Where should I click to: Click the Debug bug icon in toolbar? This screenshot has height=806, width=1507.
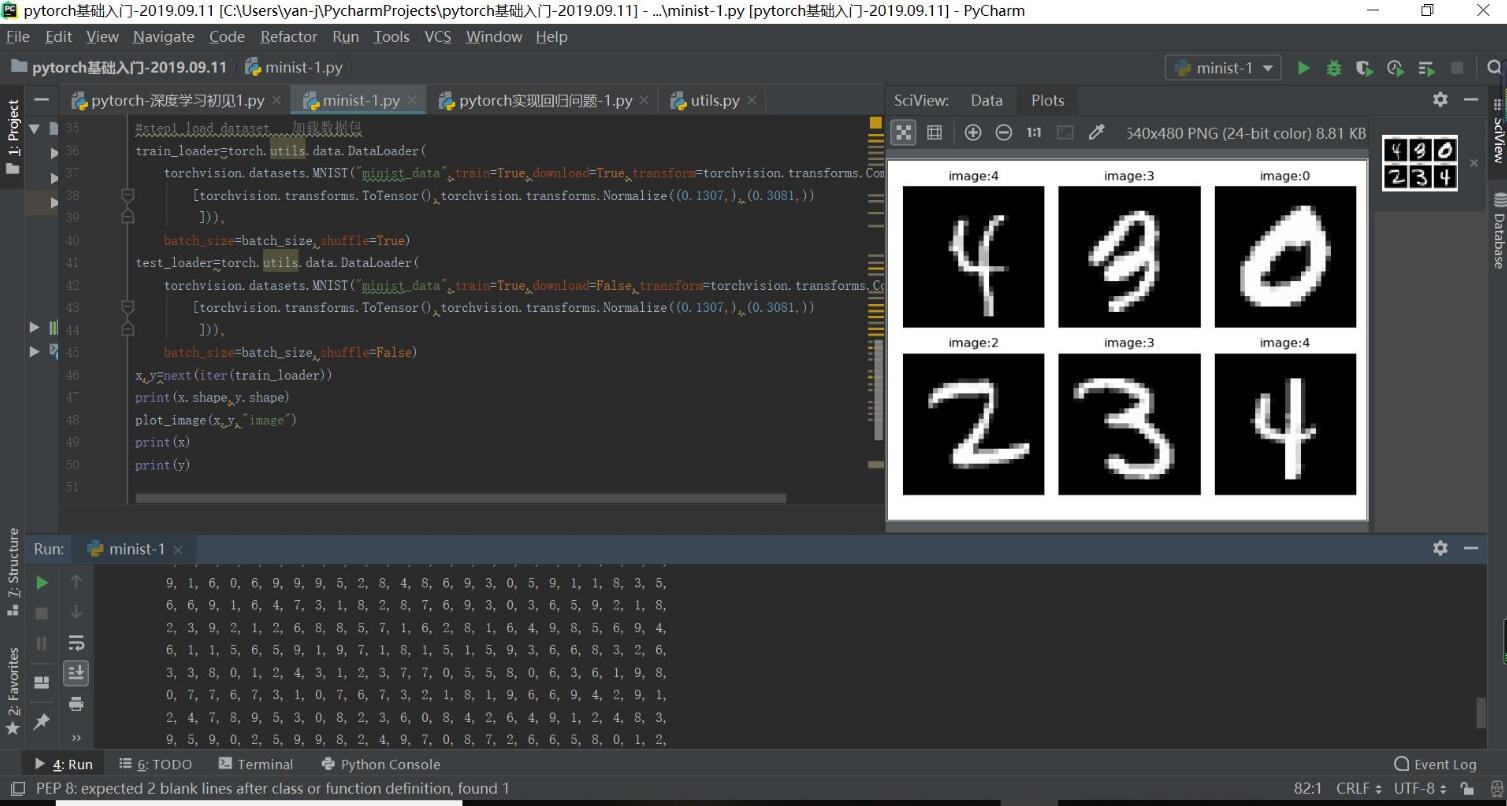(x=1333, y=68)
